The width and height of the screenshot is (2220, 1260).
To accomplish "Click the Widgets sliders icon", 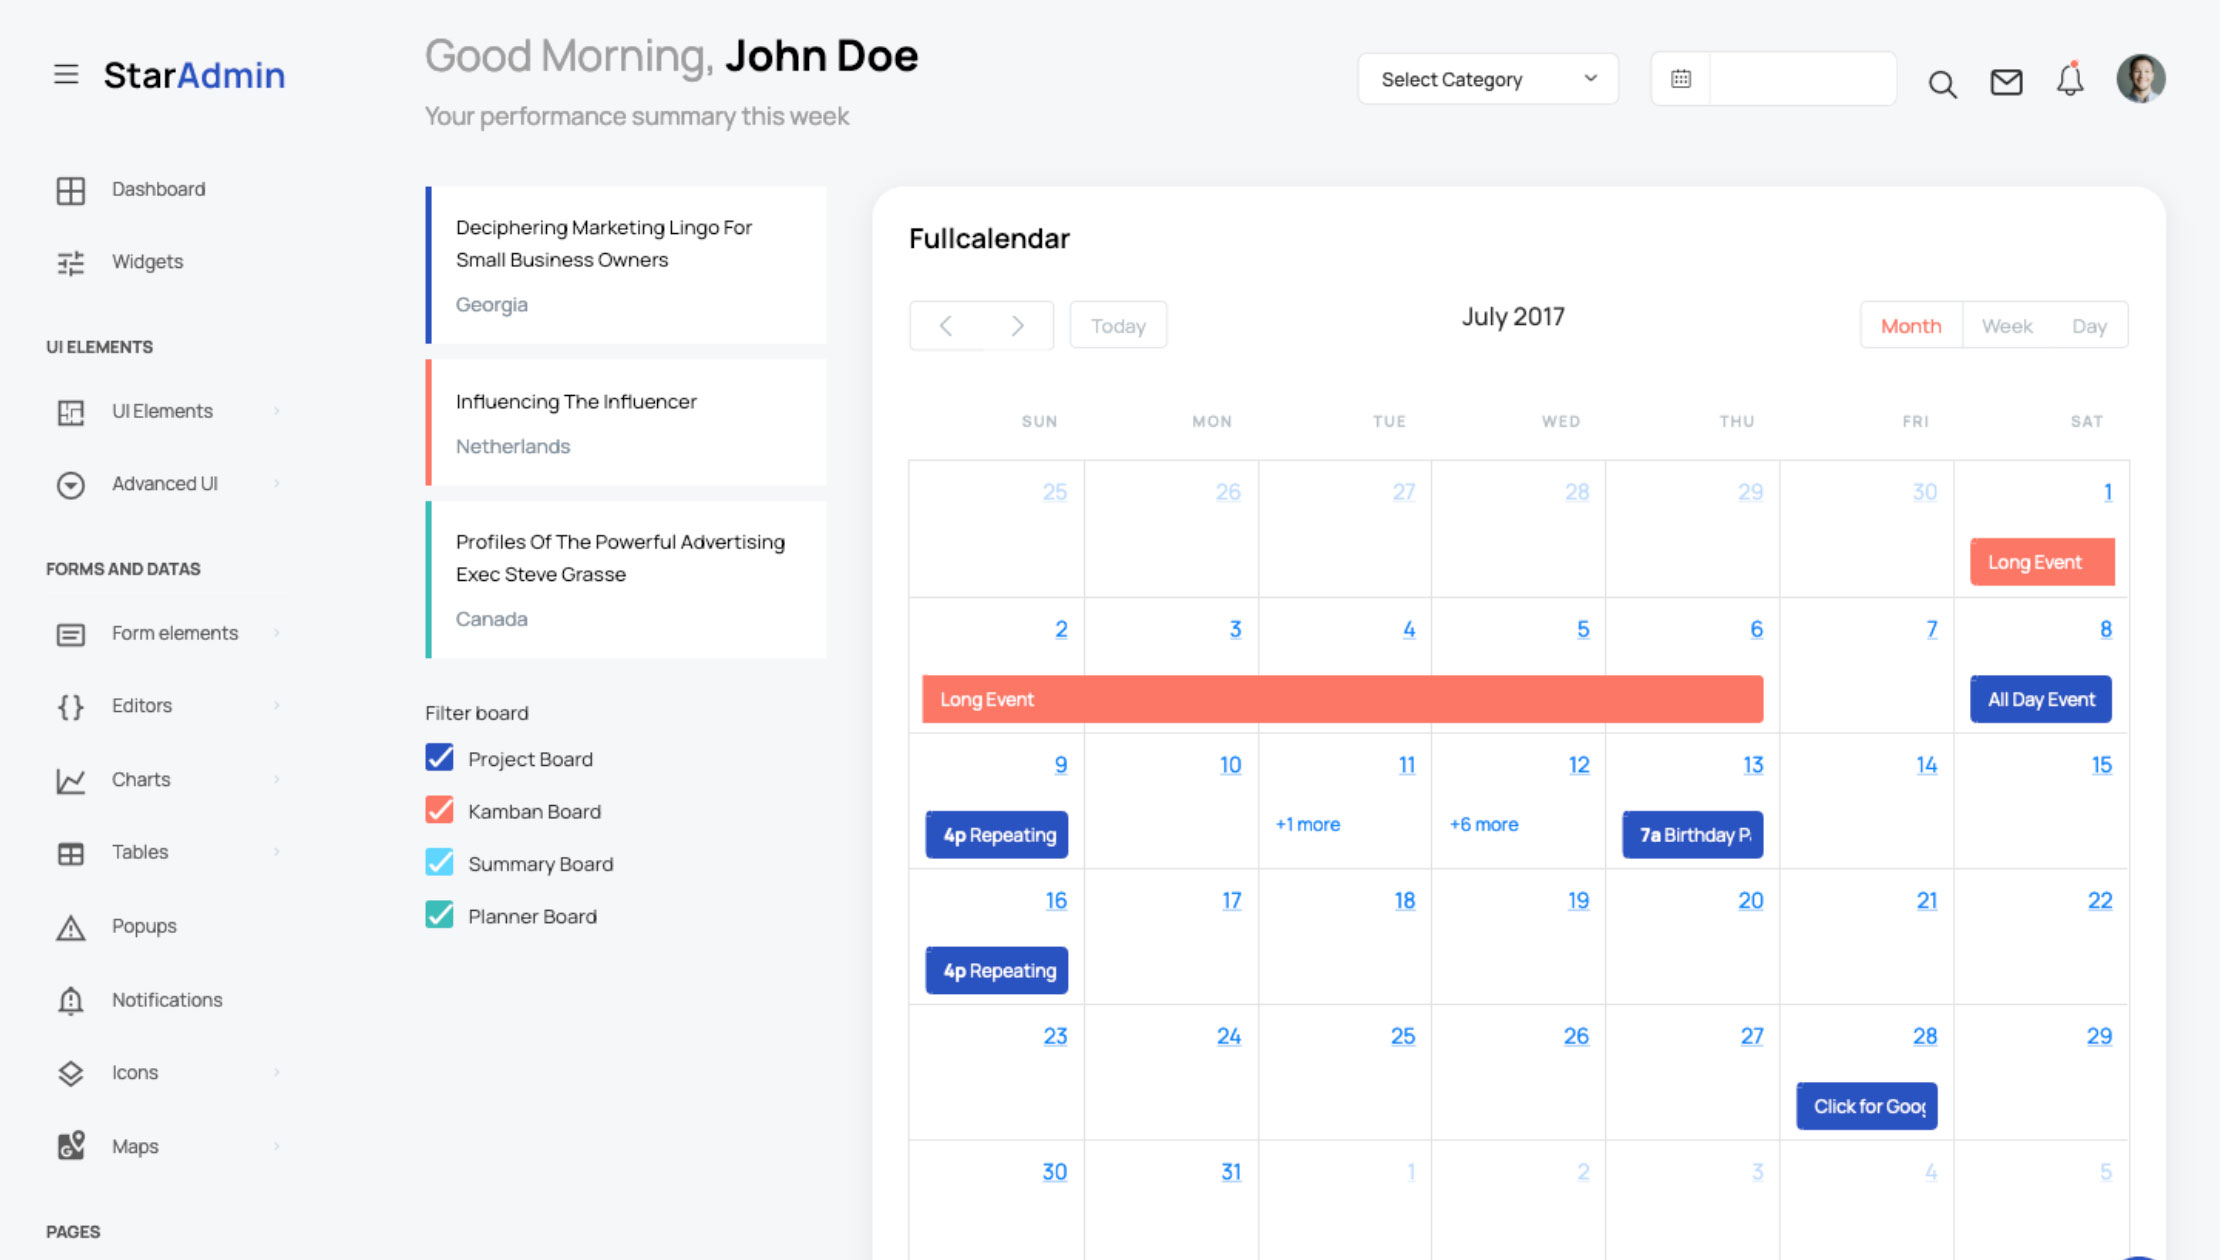I will (70, 263).
